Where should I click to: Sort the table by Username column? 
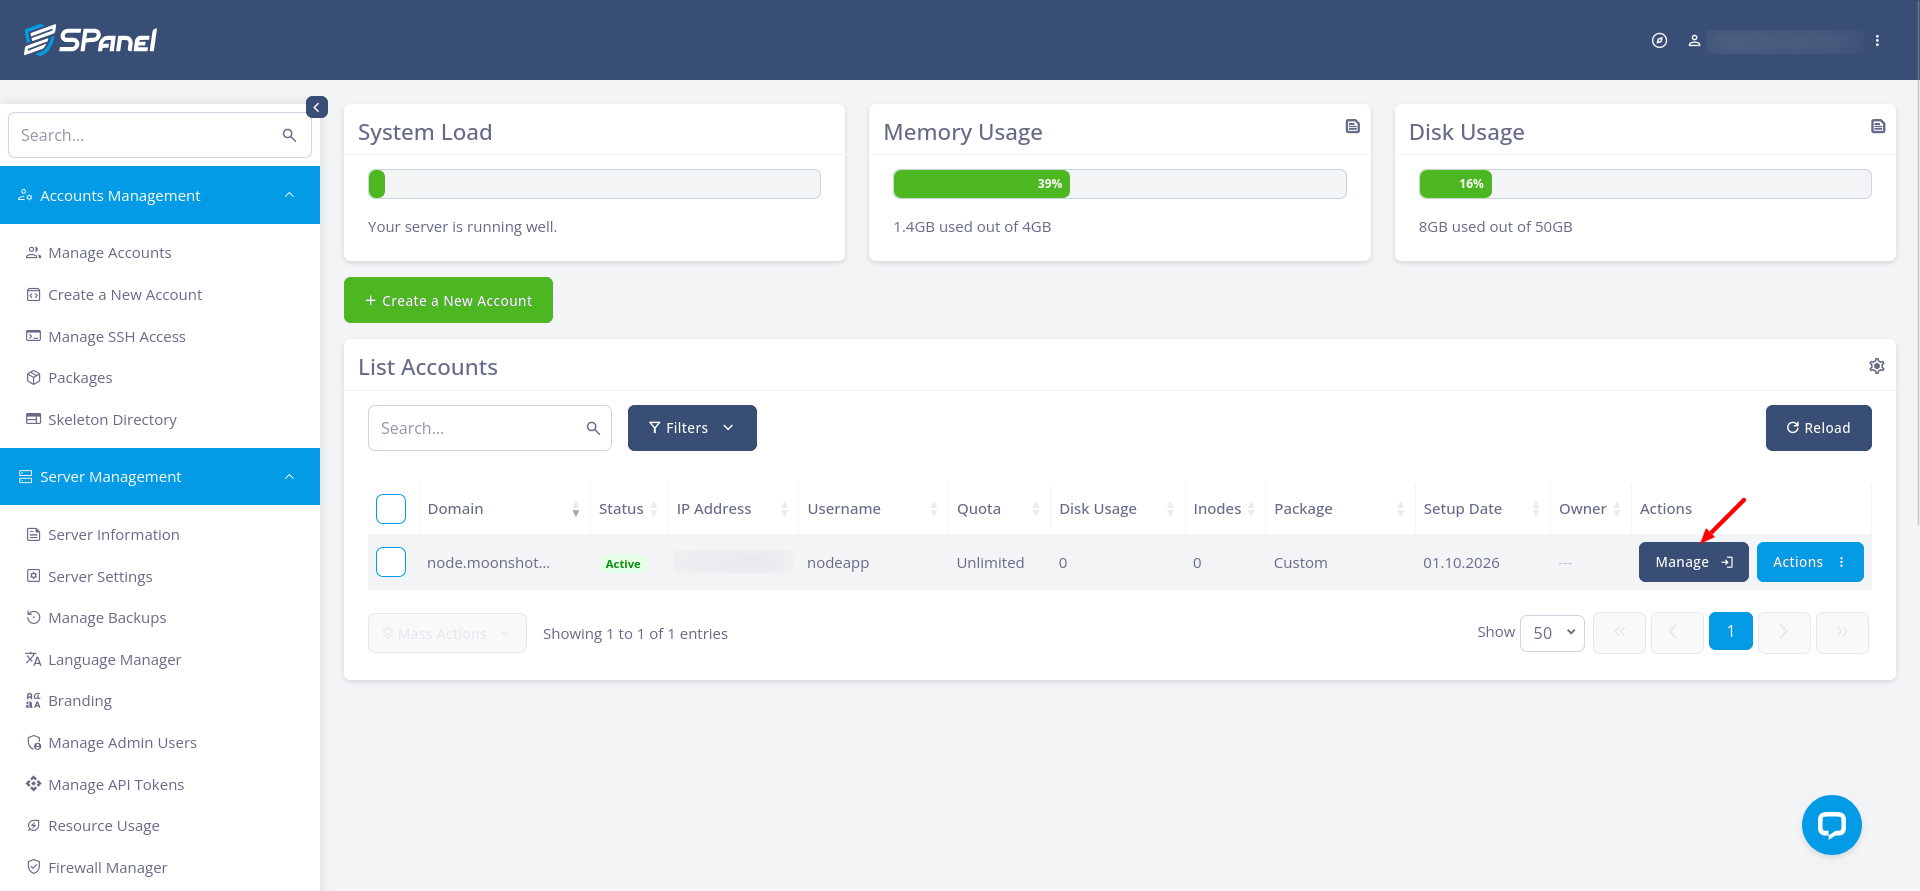pyautogui.click(x=873, y=509)
